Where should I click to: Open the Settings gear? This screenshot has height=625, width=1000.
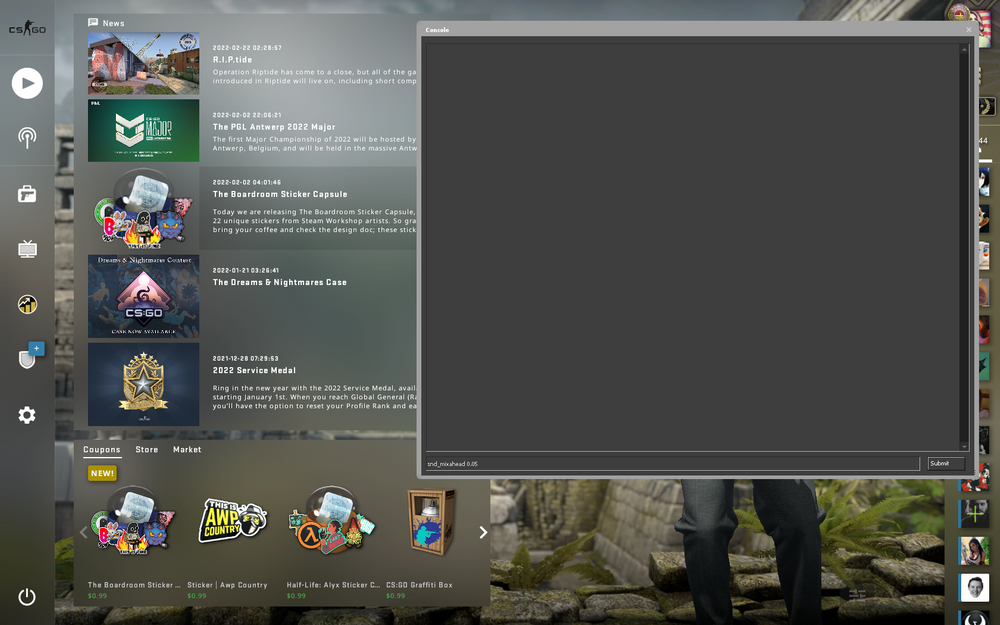point(27,415)
